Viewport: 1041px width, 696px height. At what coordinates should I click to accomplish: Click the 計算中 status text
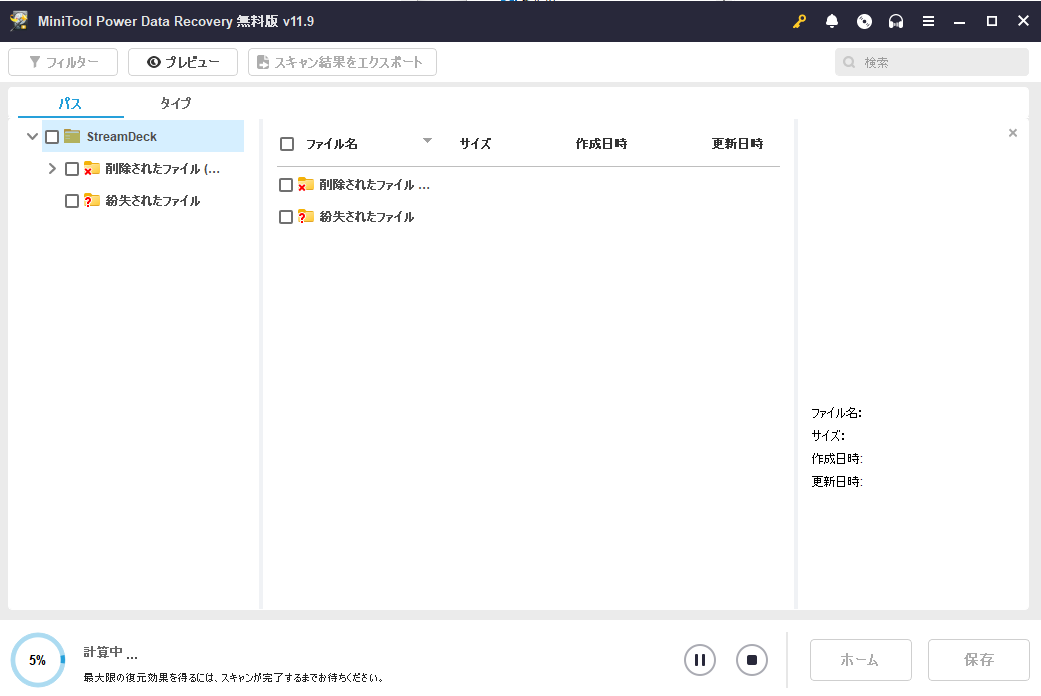110,652
